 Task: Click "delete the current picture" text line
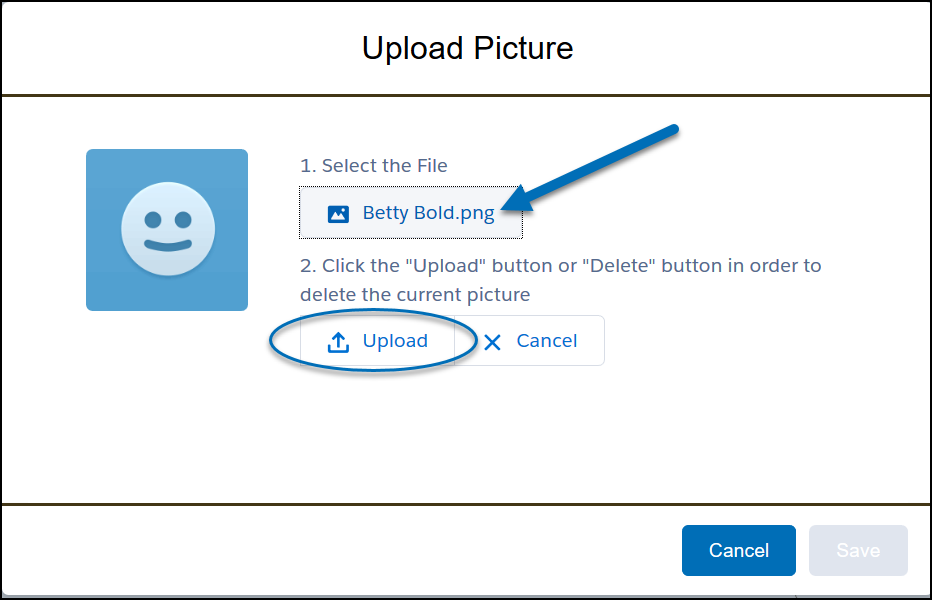(x=414, y=295)
